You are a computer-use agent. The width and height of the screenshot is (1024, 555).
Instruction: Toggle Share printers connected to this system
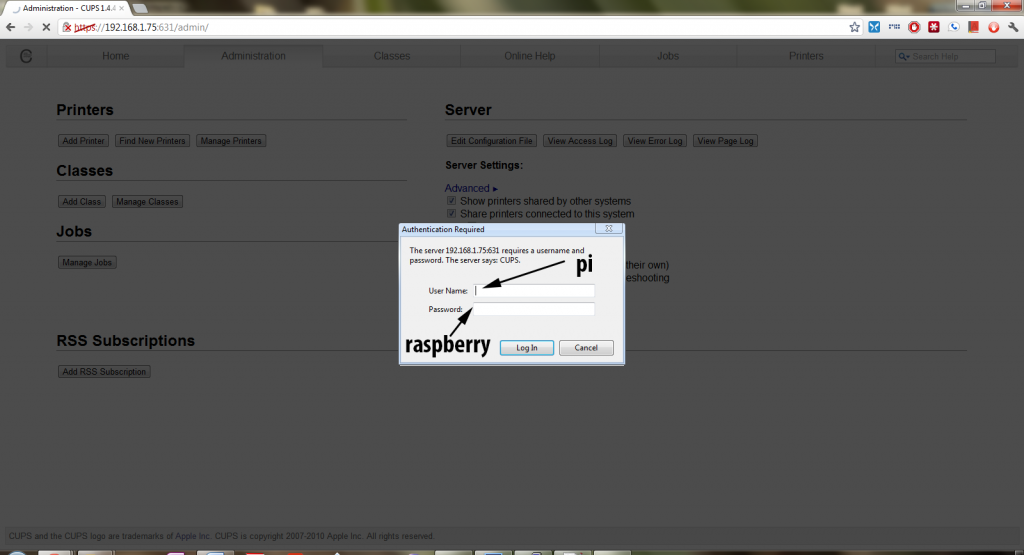pos(451,214)
